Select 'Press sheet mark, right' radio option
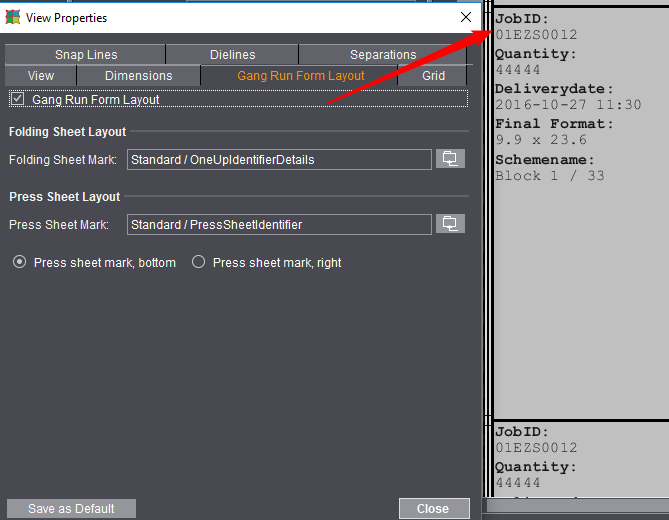The height and width of the screenshot is (520, 669). tap(198, 263)
